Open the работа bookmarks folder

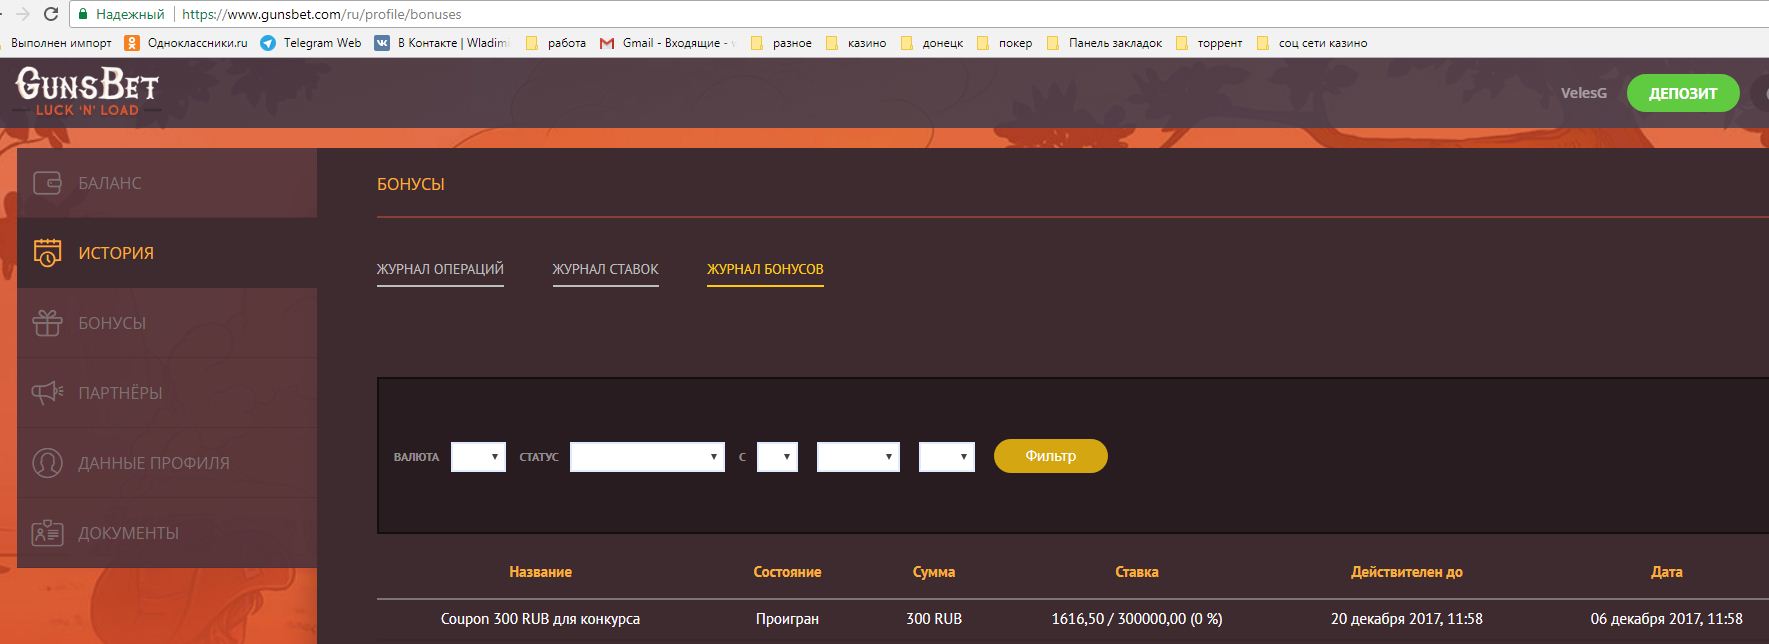(x=556, y=43)
